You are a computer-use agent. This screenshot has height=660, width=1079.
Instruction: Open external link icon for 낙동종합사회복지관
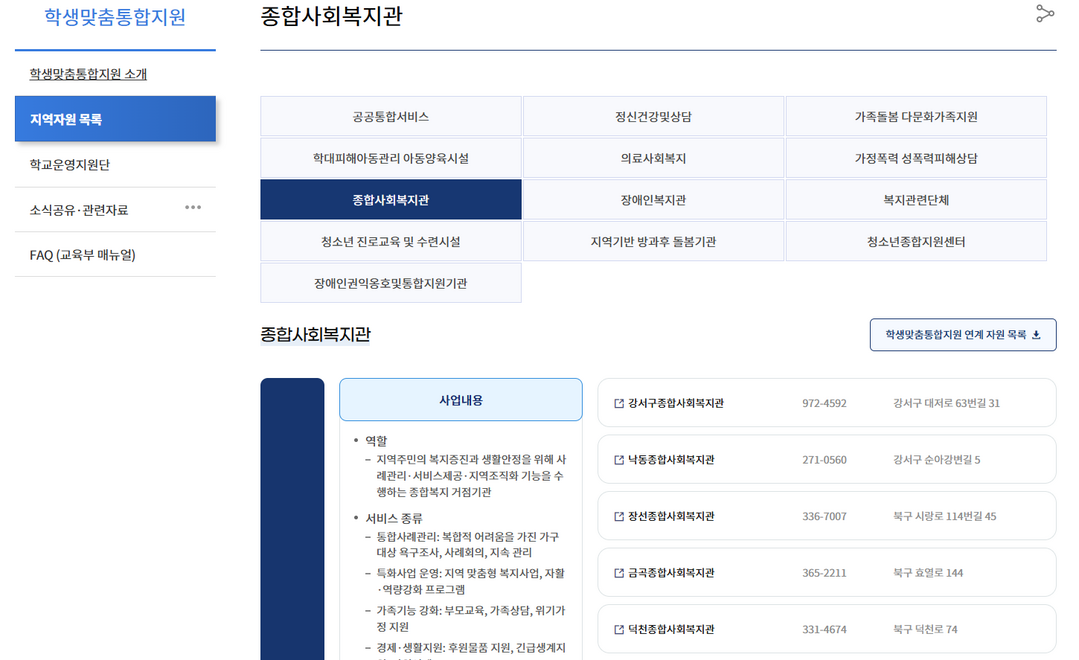618,460
